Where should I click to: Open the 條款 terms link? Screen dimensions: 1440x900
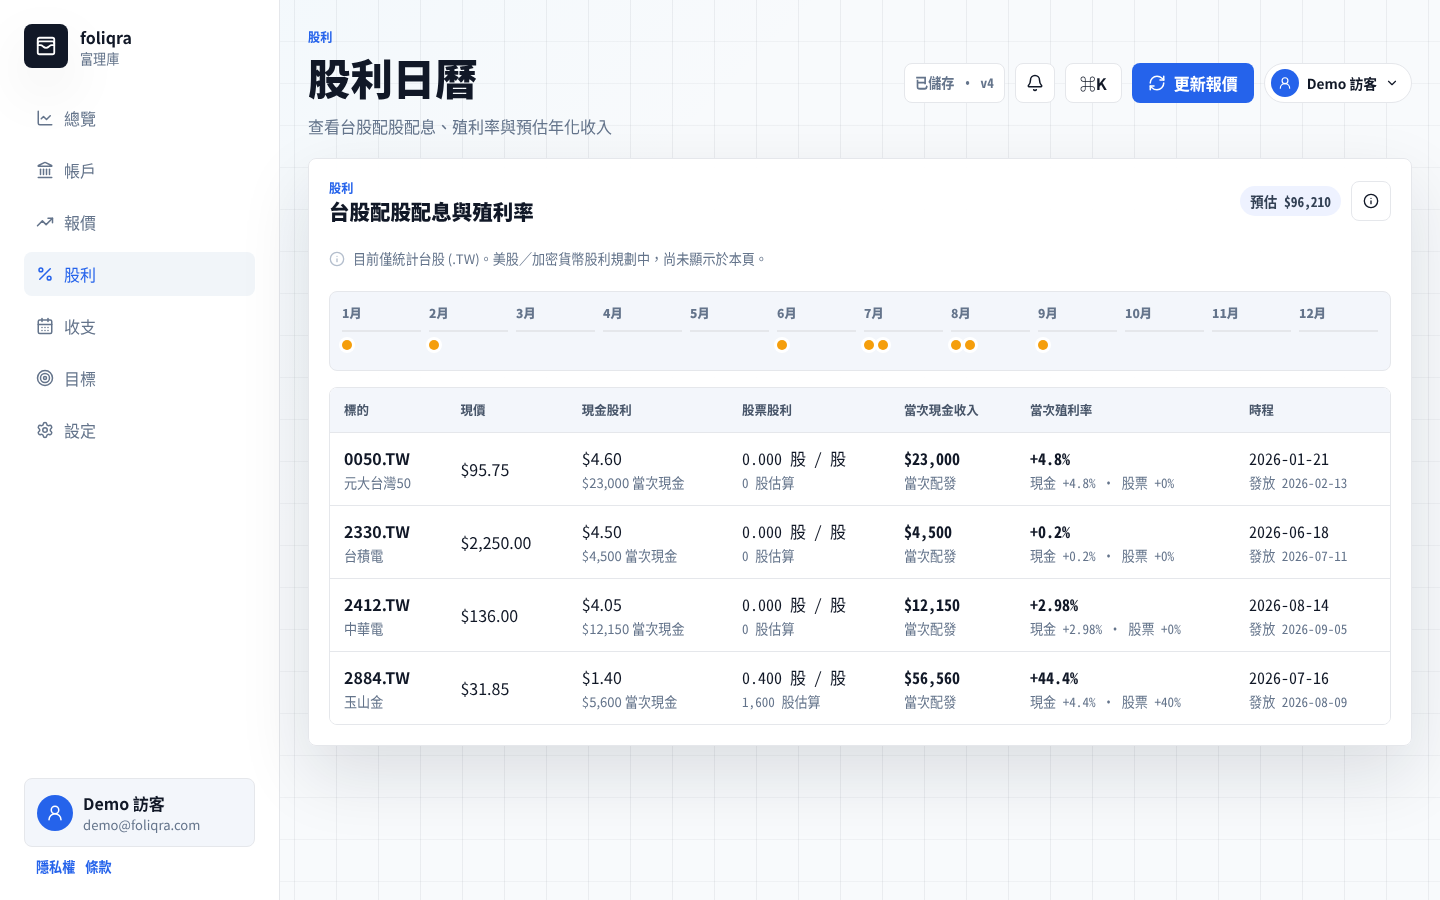(x=98, y=867)
